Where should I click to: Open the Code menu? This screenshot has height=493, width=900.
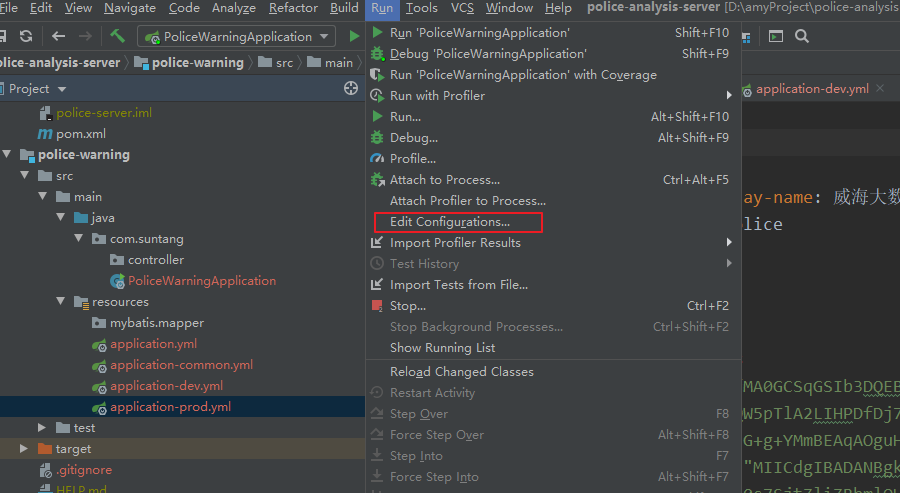coord(184,8)
